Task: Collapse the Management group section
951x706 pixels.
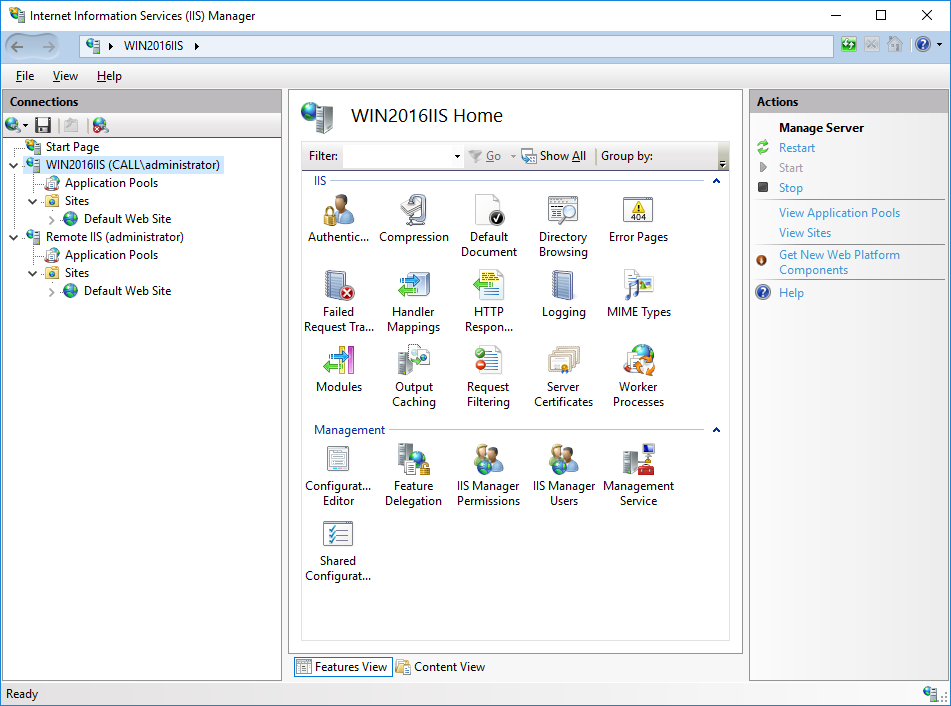Action: 716,430
